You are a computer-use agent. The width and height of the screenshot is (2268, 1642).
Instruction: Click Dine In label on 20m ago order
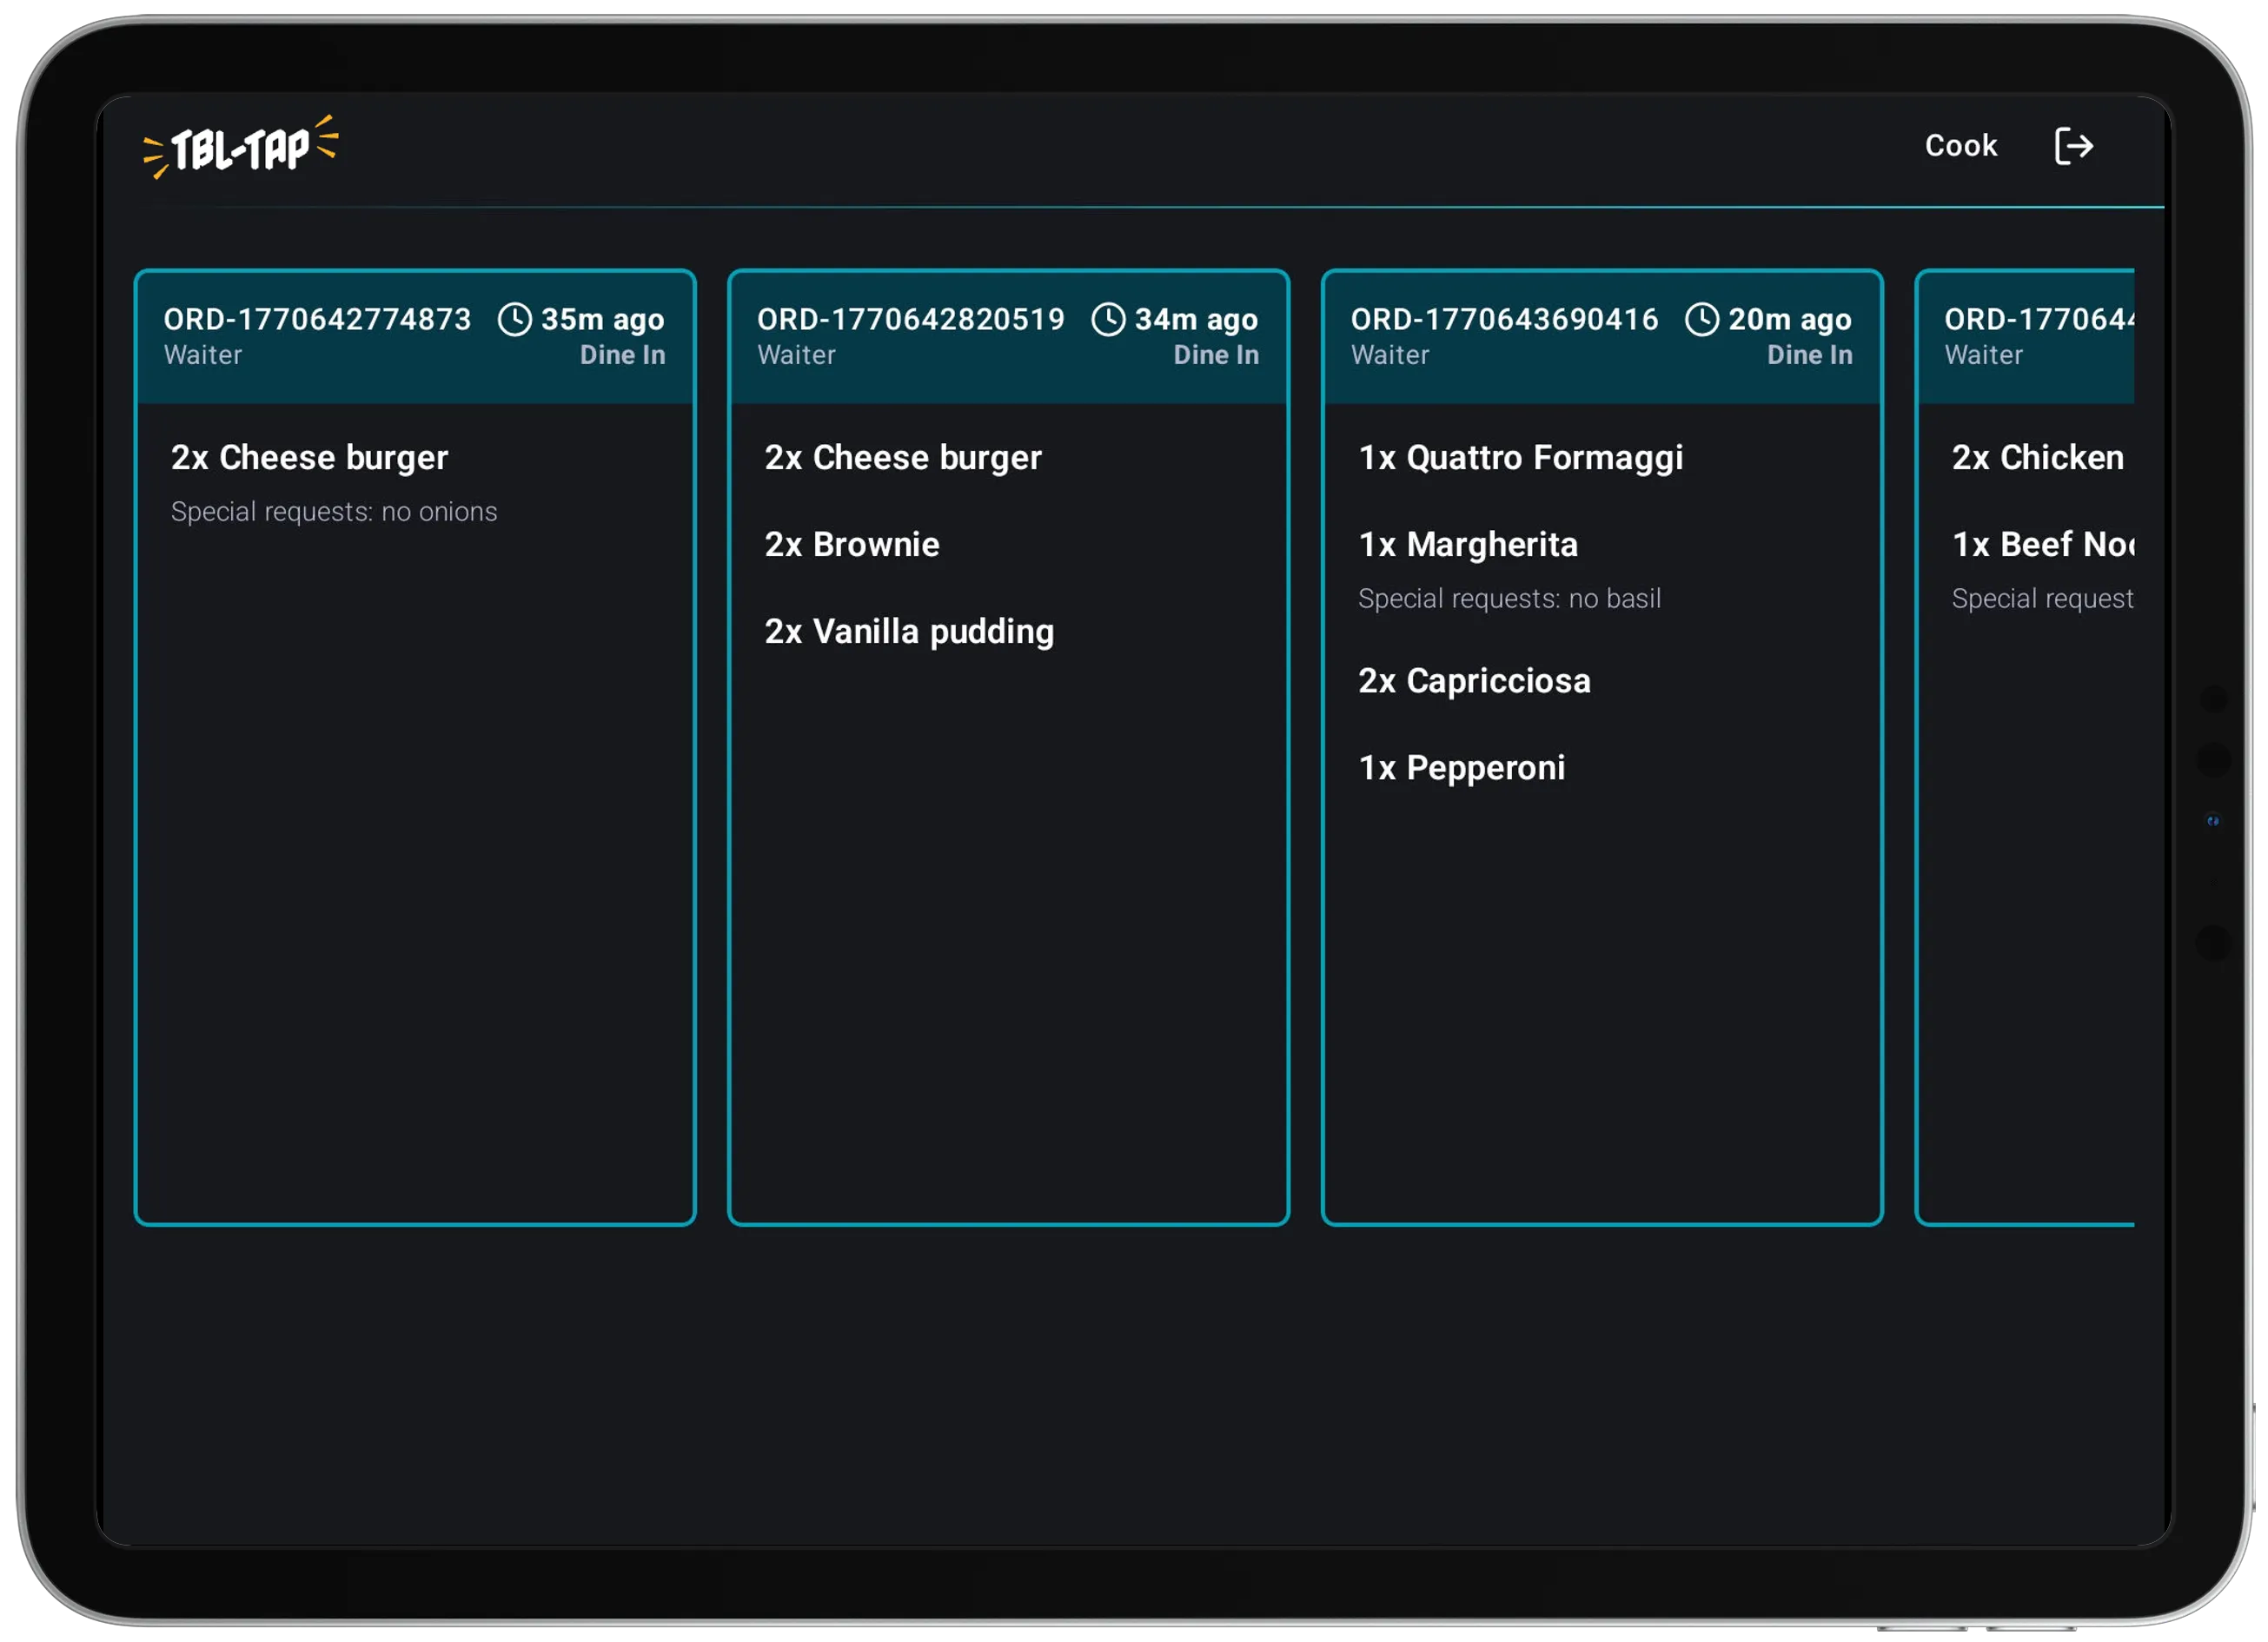(1809, 355)
